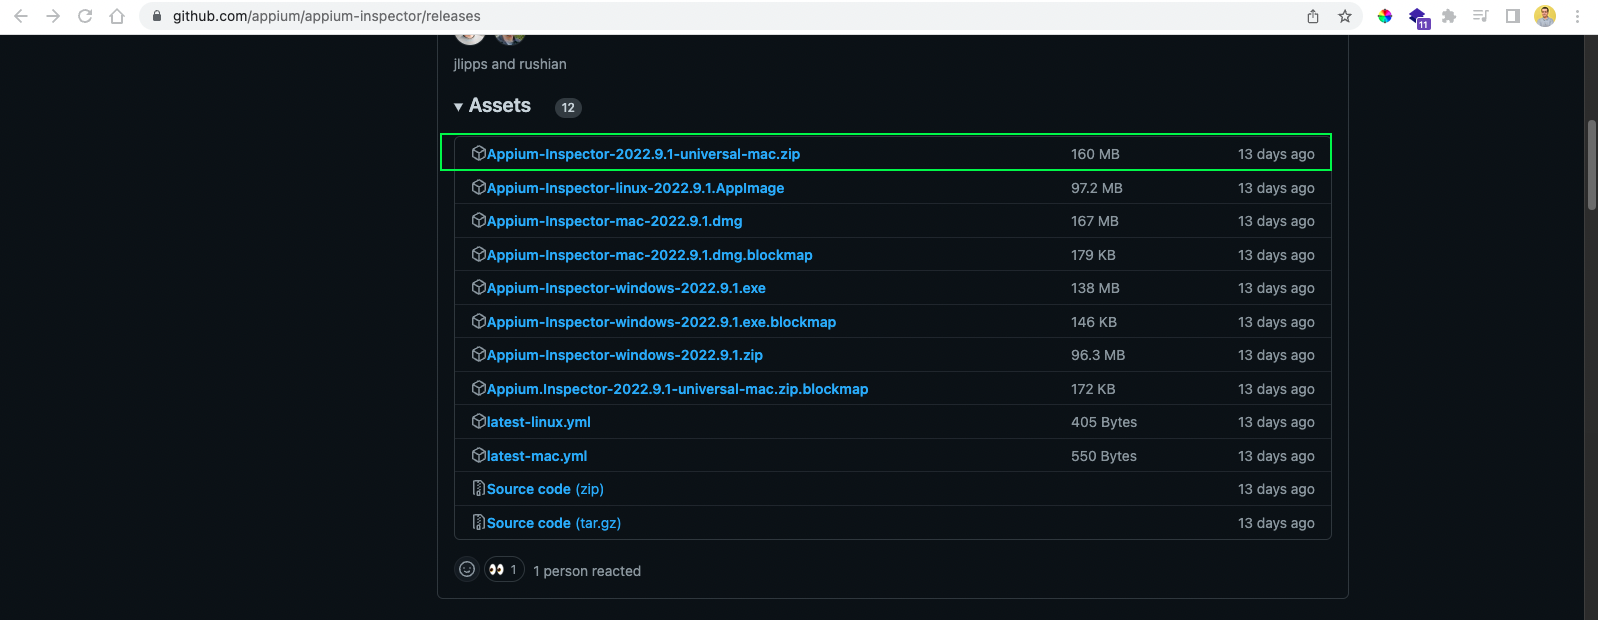The height and width of the screenshot is (620, 1598).
Task: Open the graduation cap extension icon
Action: [x=1418, y=17]
